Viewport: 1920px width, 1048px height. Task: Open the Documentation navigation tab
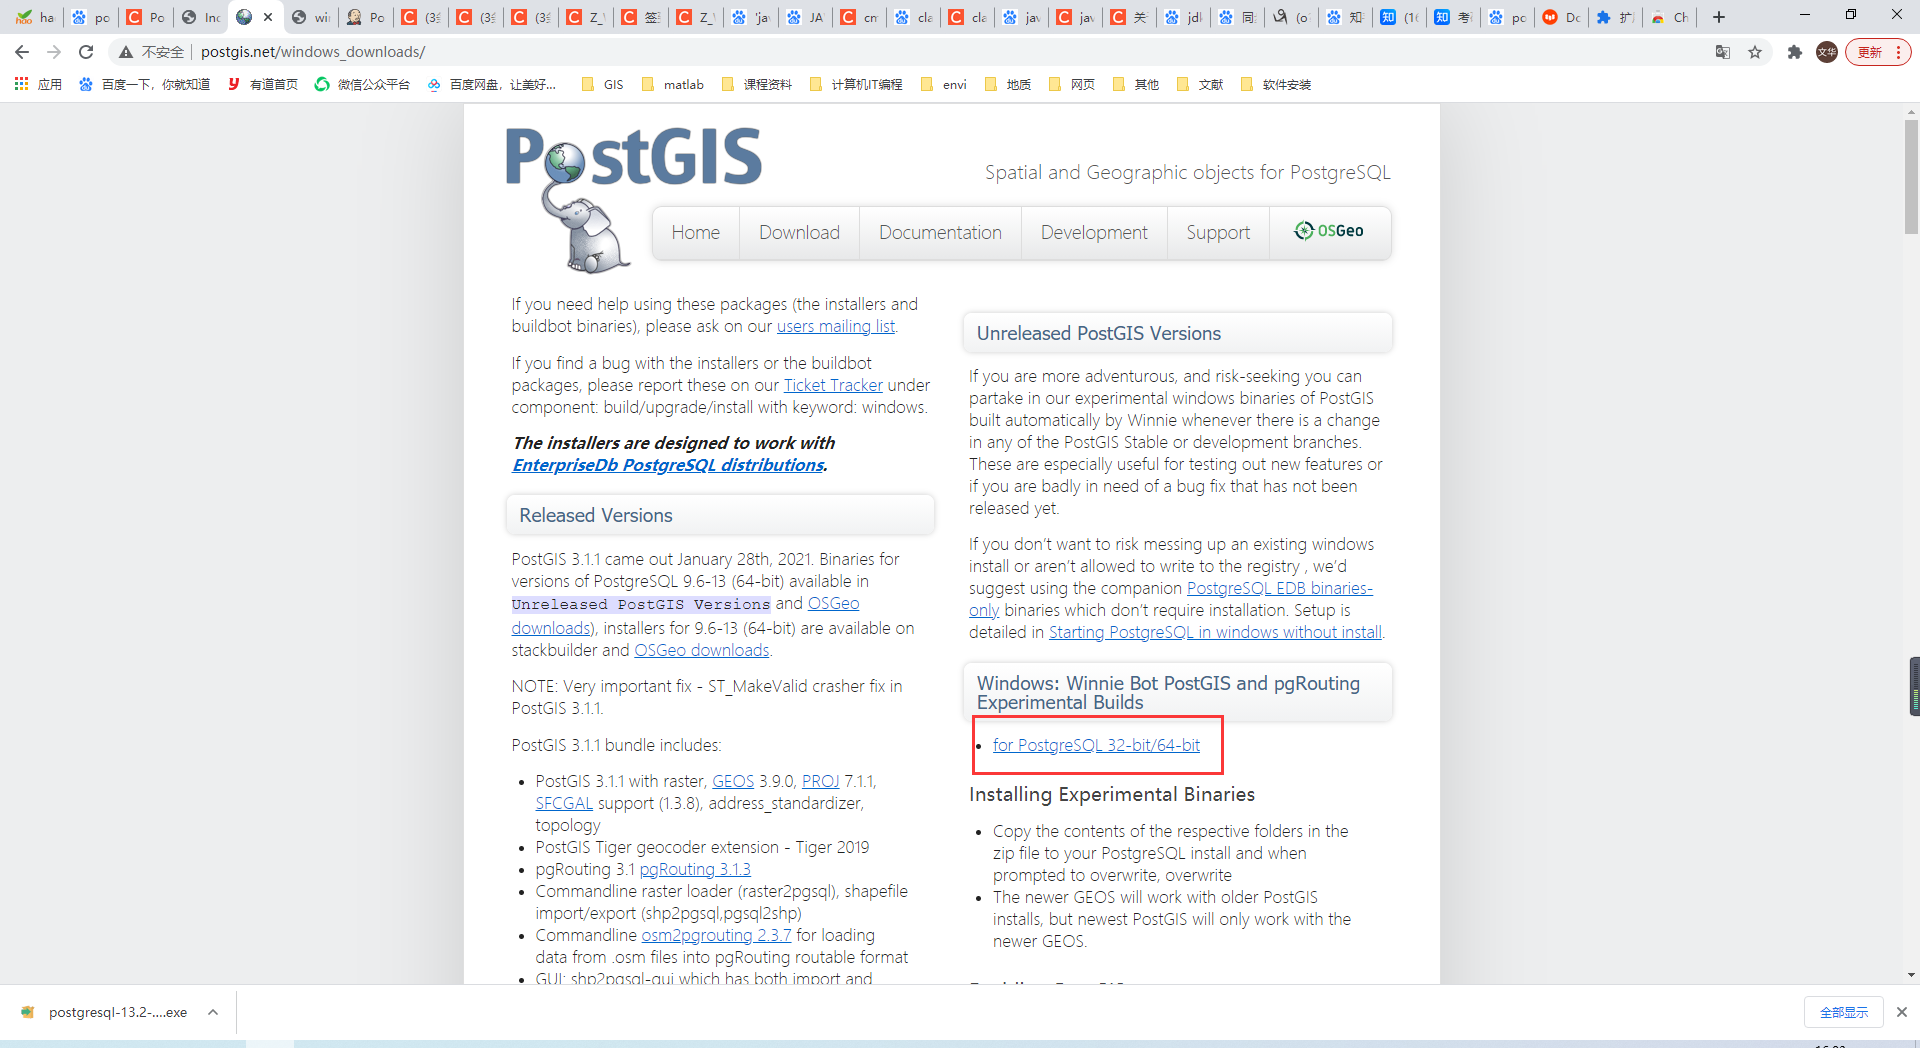(x=940, y=233)
